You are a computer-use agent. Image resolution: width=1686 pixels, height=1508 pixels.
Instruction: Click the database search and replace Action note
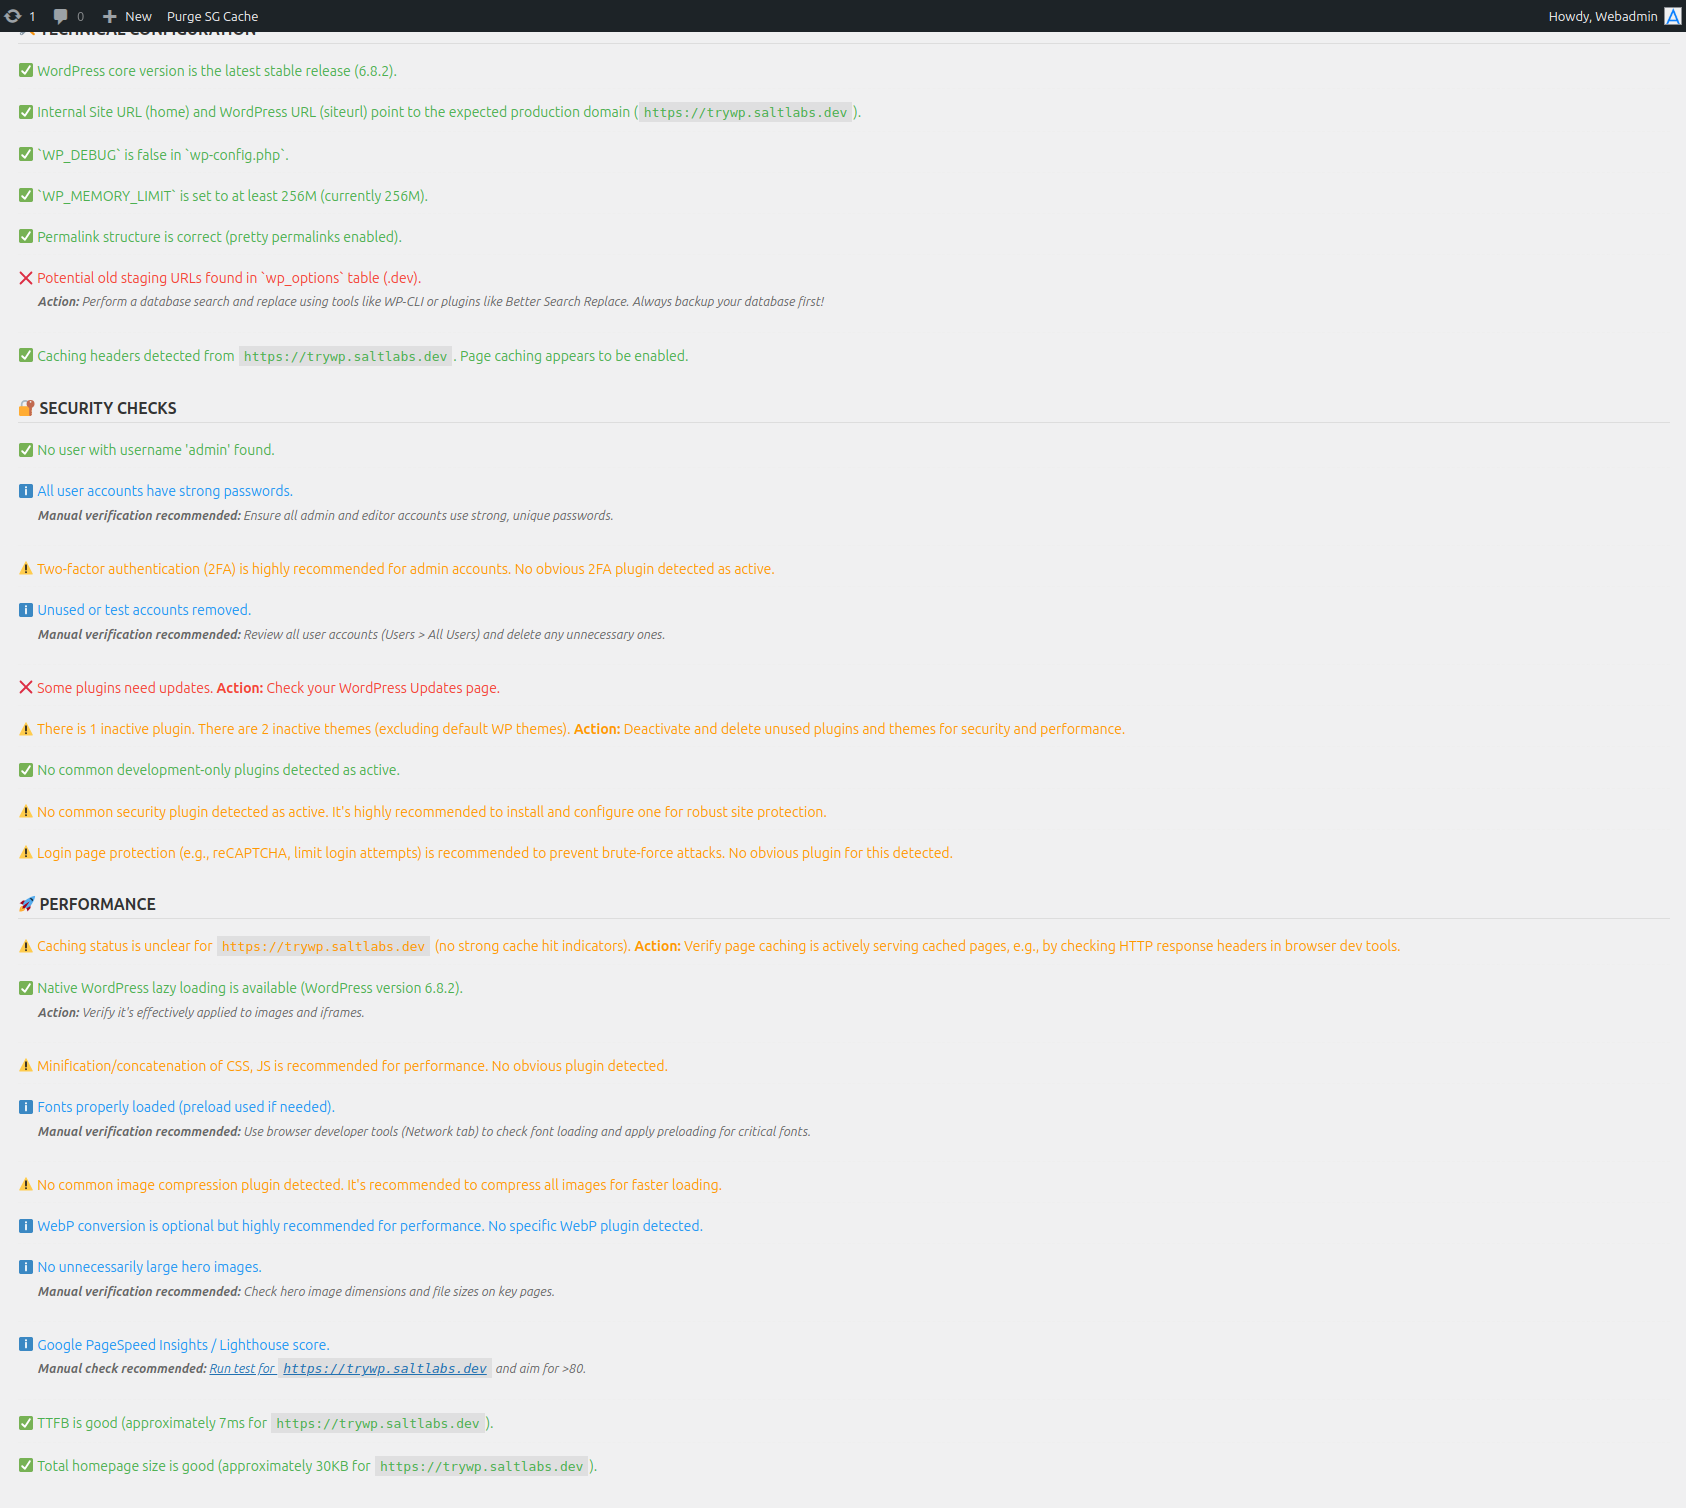[431, 302]
